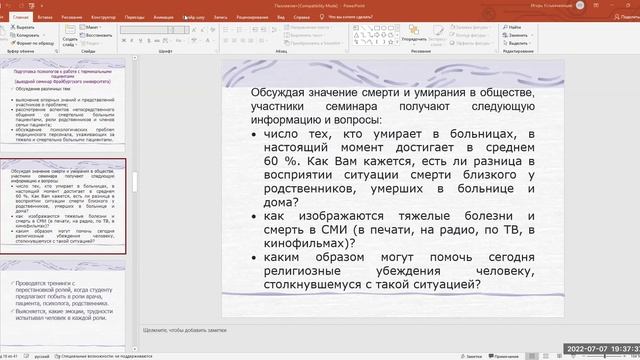Screen dimensions: 640x360
Task: Click the user account avatar
Action: pos(580,5)
